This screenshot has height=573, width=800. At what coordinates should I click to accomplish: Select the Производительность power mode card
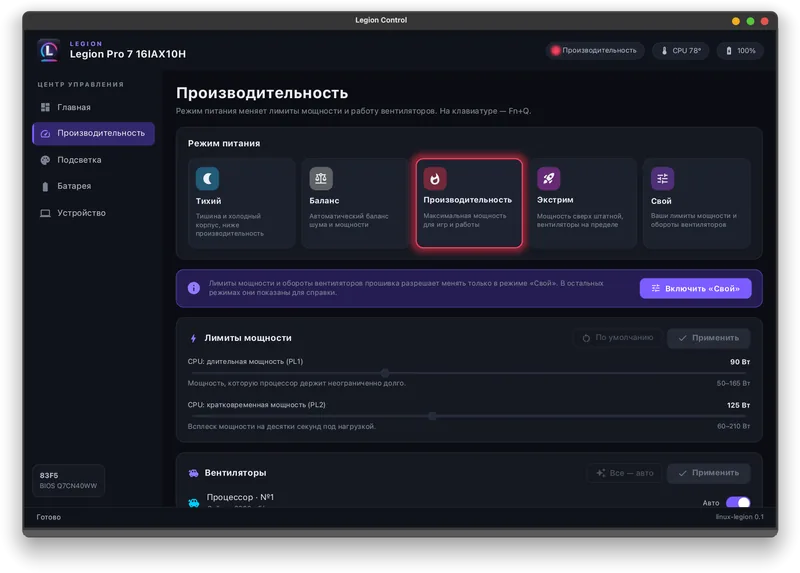[x=469, y=203]
